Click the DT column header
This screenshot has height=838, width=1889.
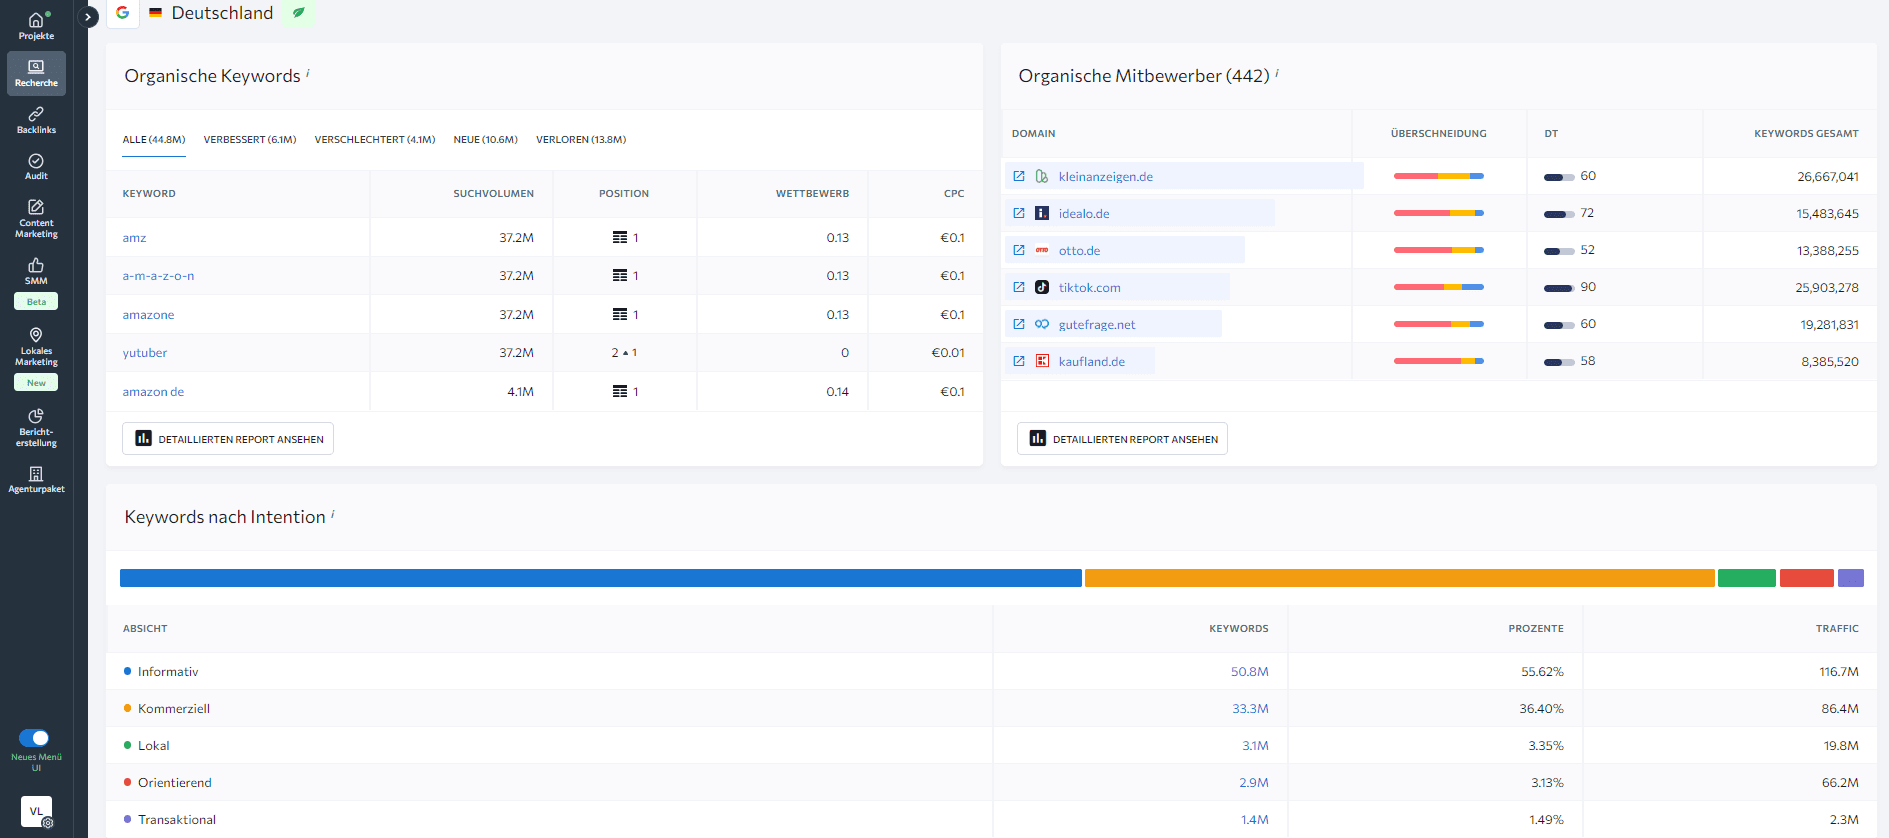1551,134
